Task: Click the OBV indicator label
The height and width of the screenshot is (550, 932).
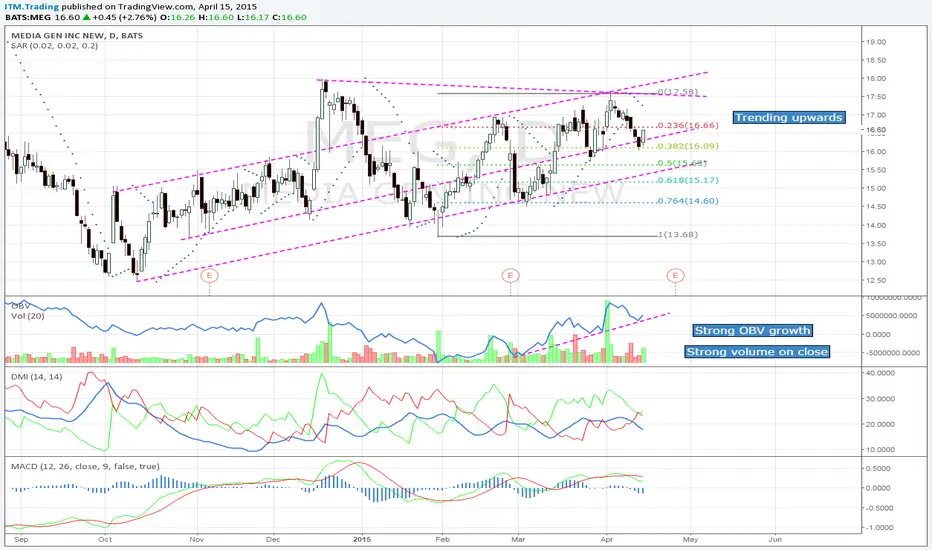Action: pyautogui.click(x=20, y=306)
